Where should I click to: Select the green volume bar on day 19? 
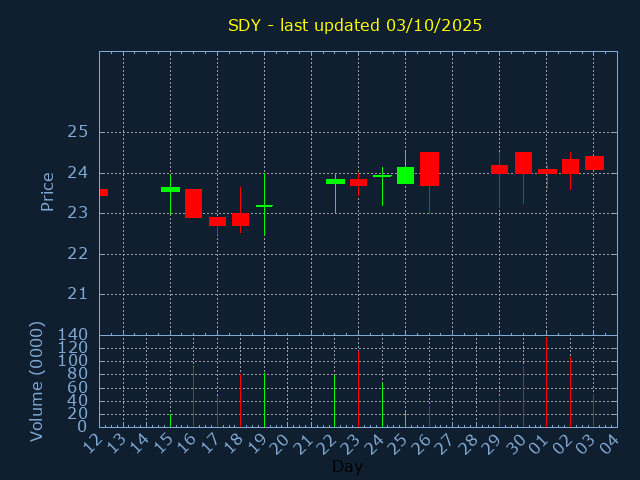tap(264, 400)
